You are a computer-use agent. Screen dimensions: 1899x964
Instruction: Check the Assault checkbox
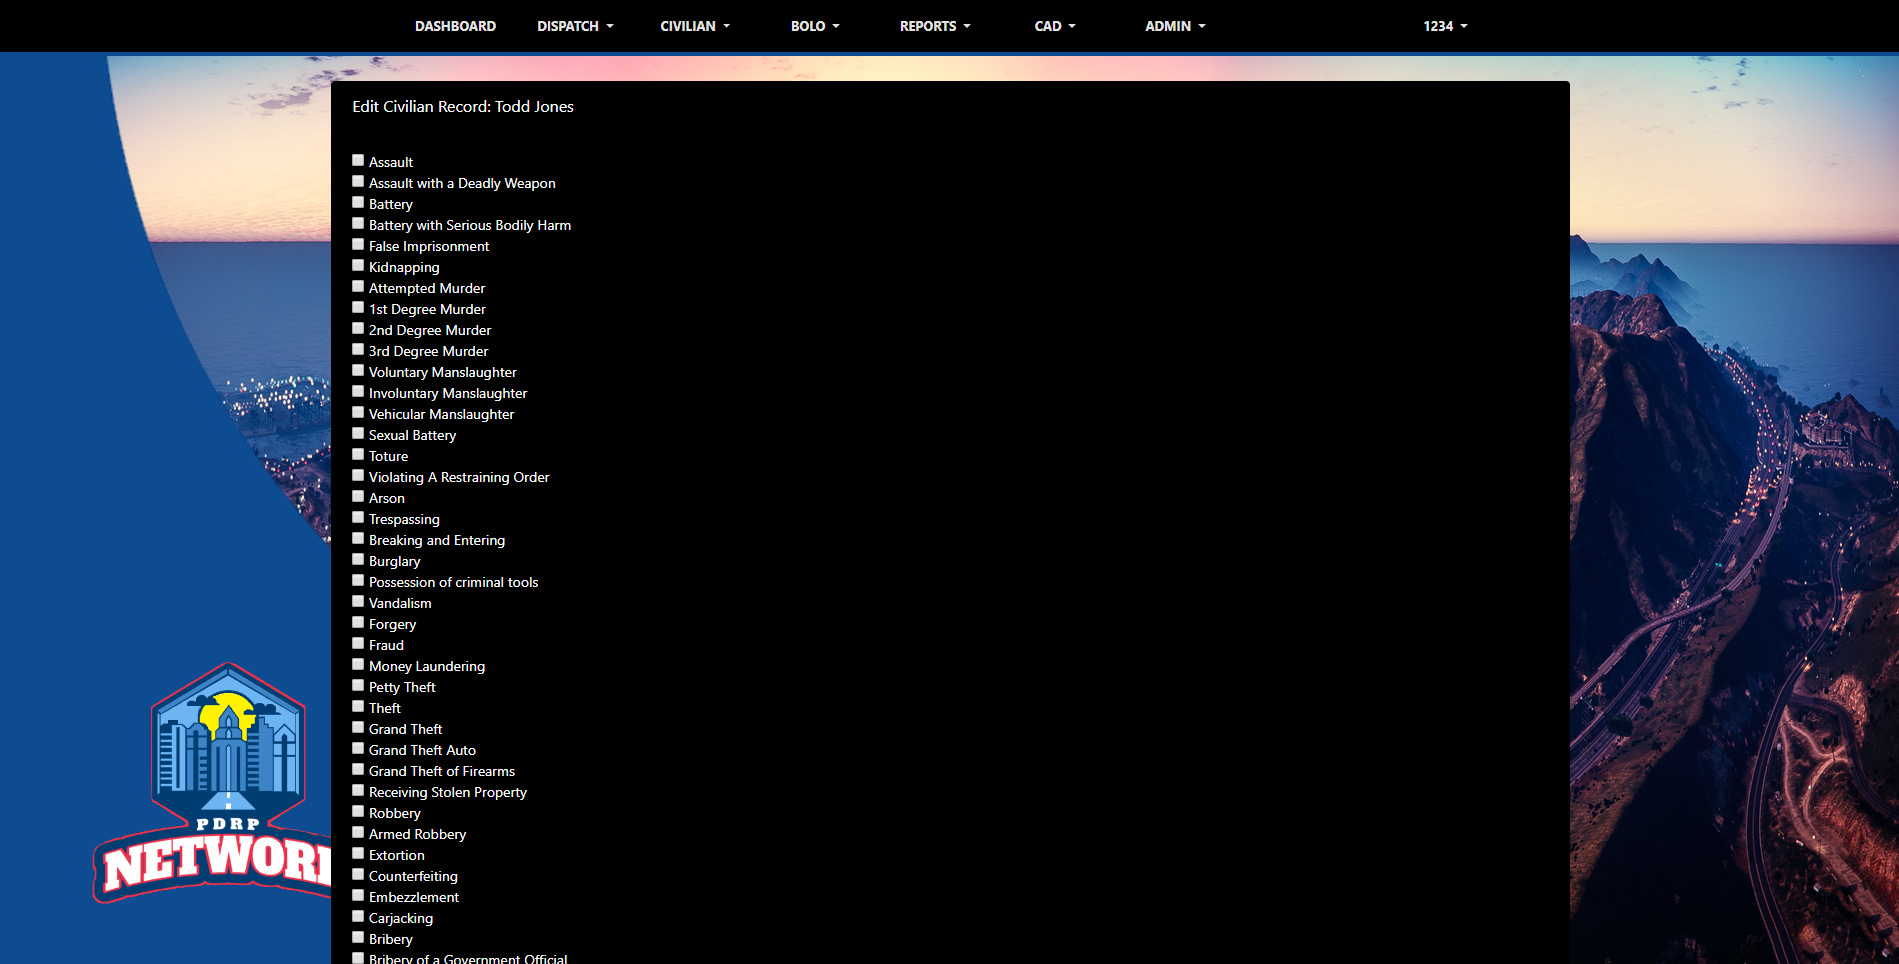click(358, 160)
